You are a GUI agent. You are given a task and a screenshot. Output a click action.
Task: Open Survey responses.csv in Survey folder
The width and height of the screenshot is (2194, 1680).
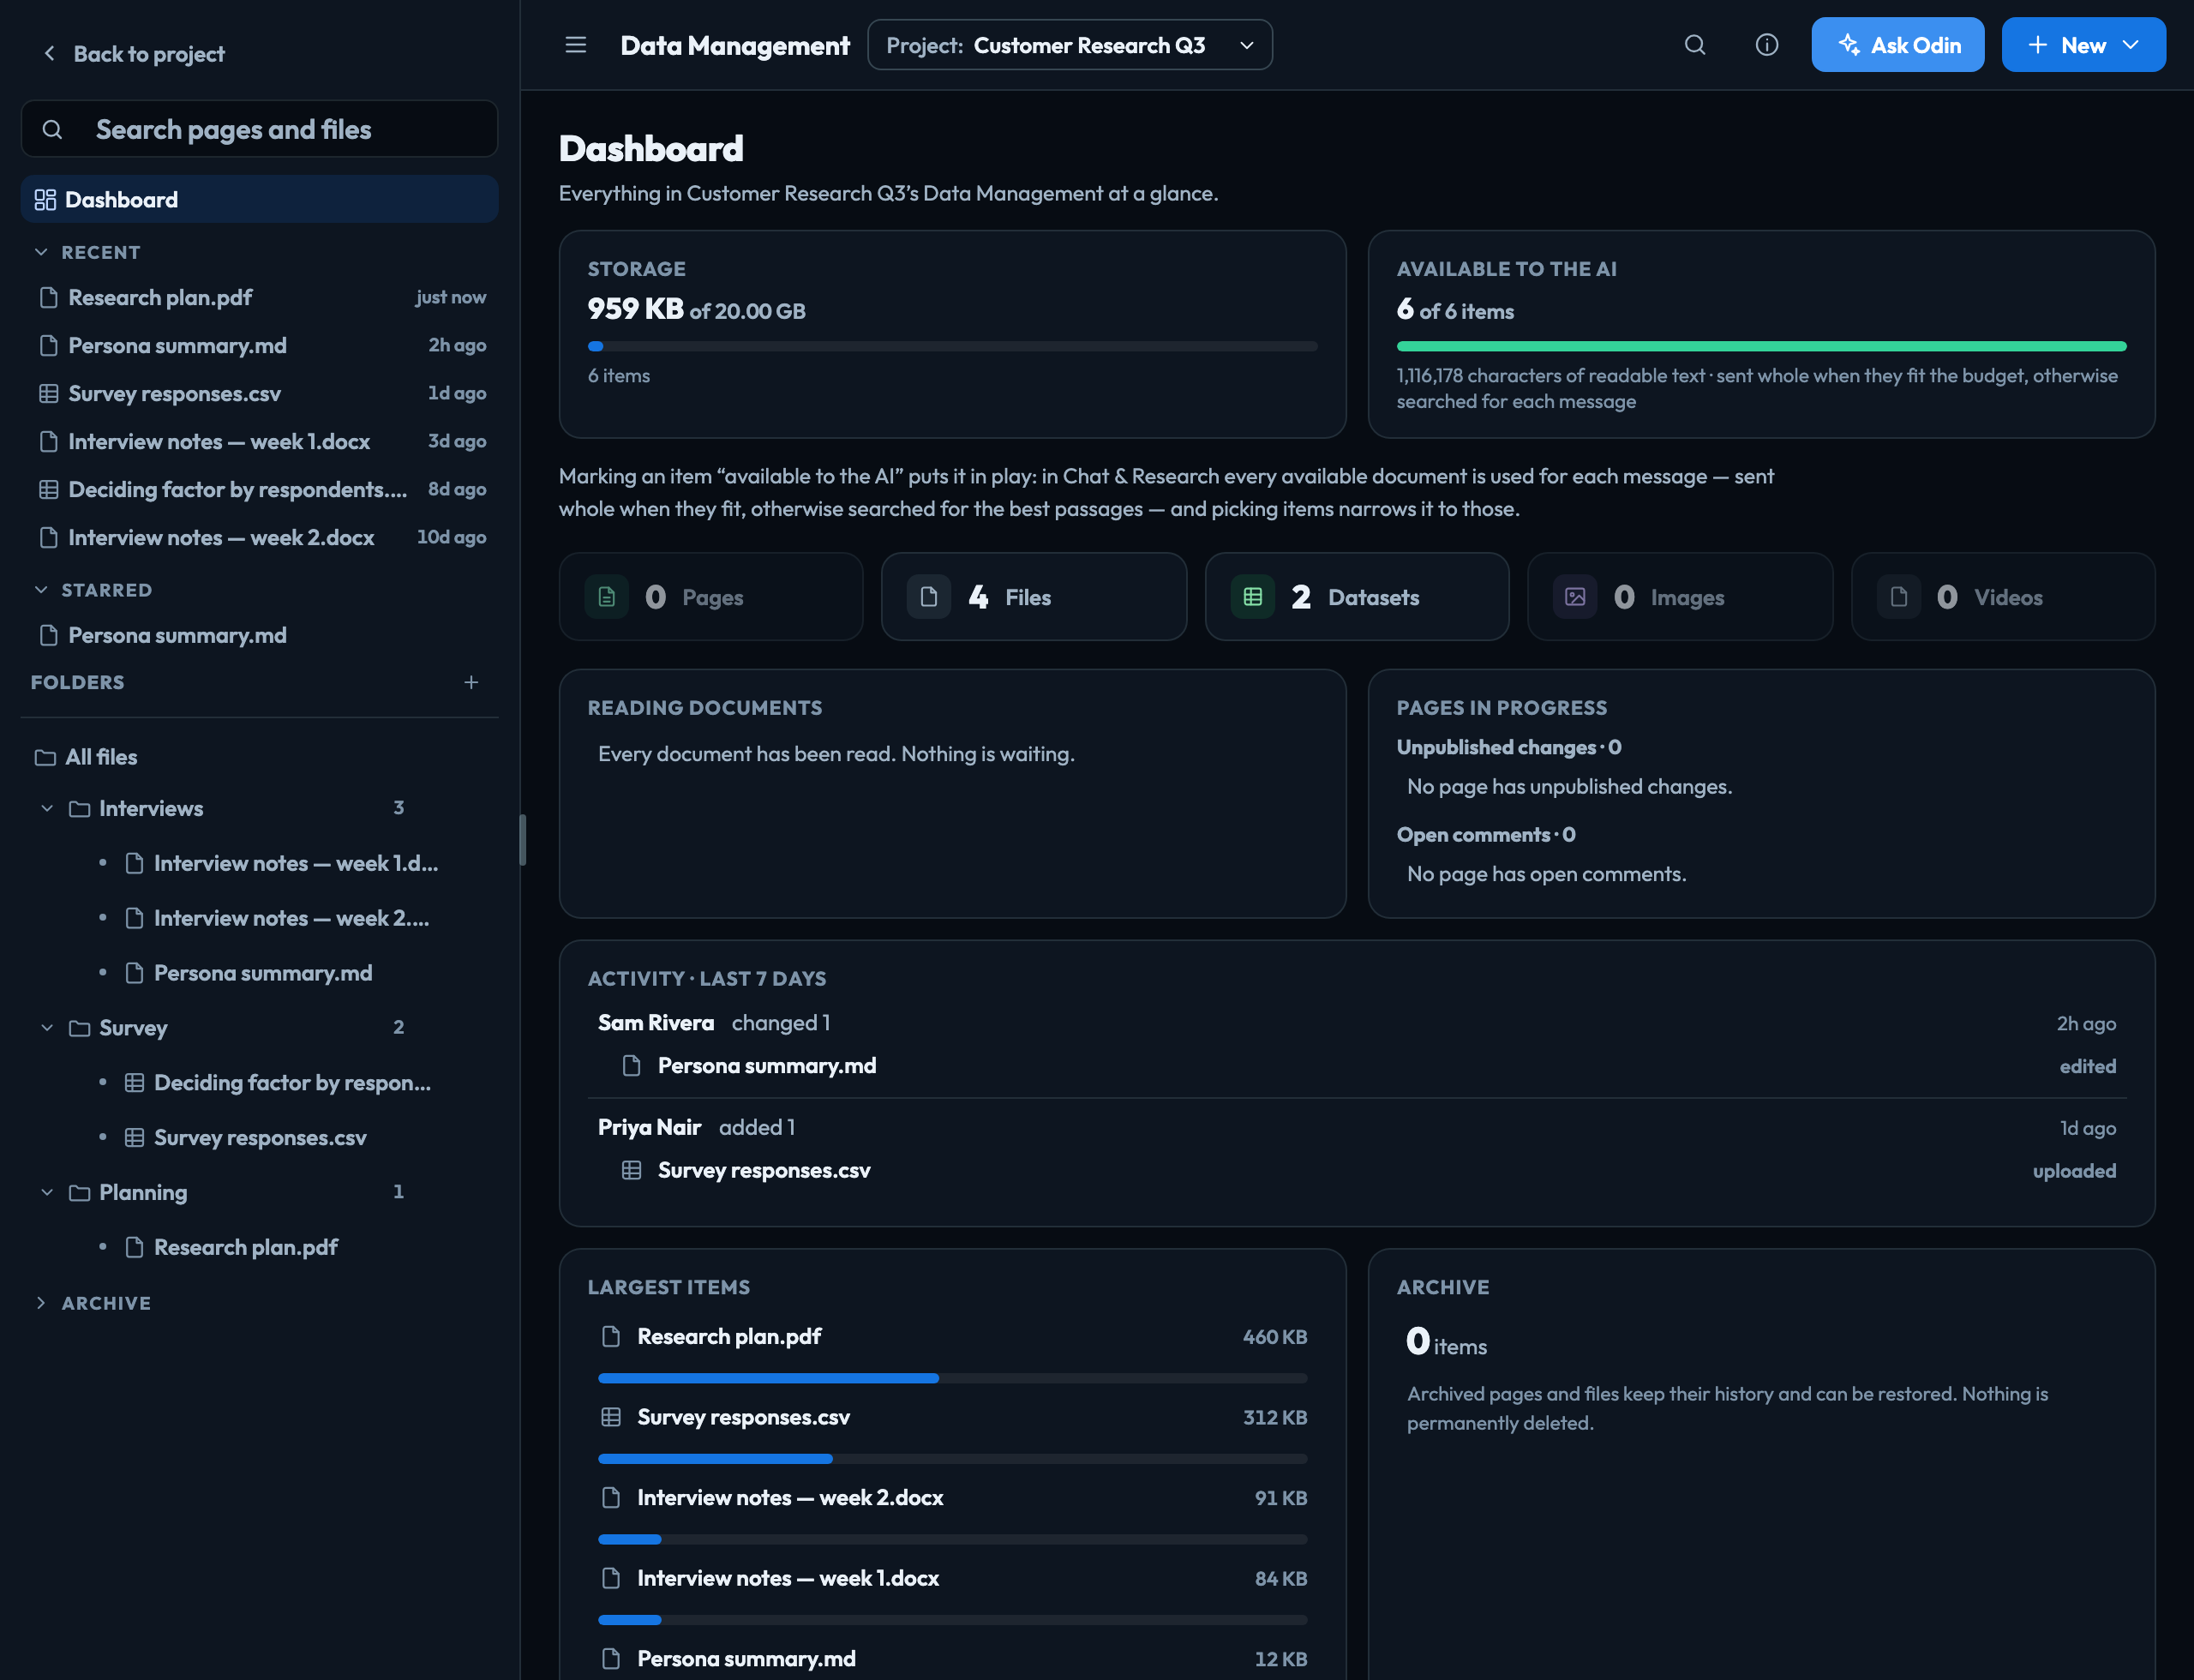coord(259,1138)
